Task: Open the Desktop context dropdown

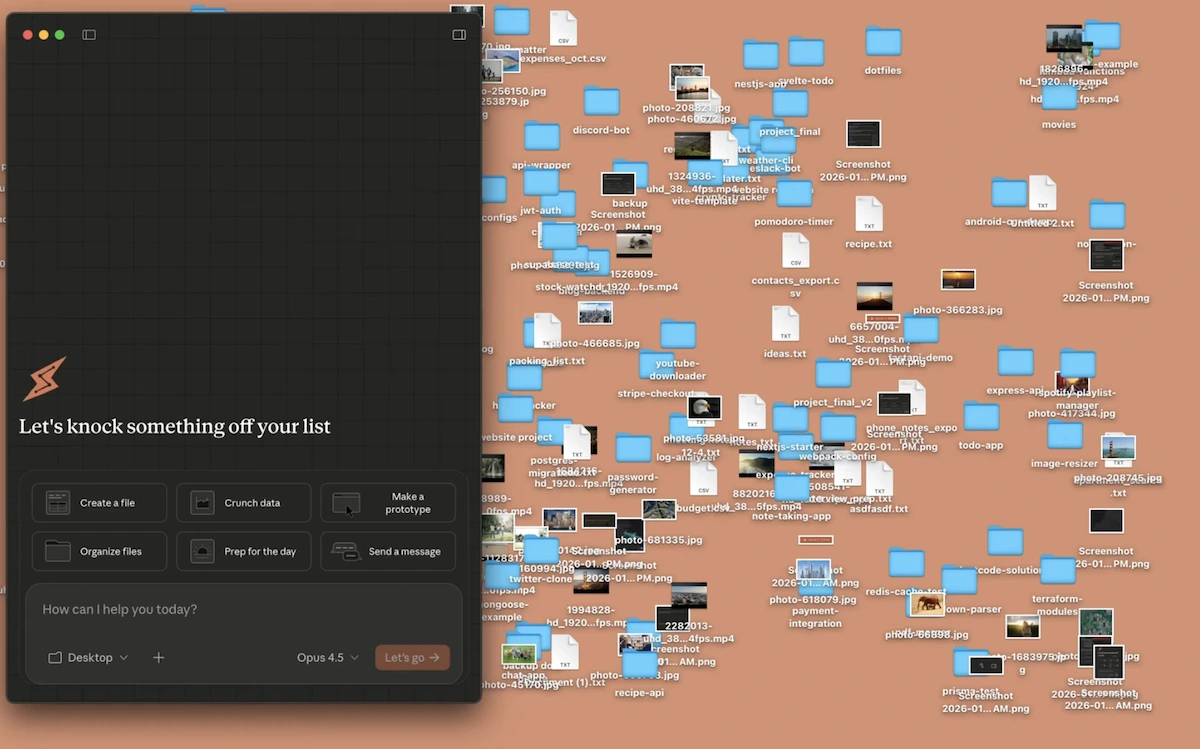Action: coord(87,657)
